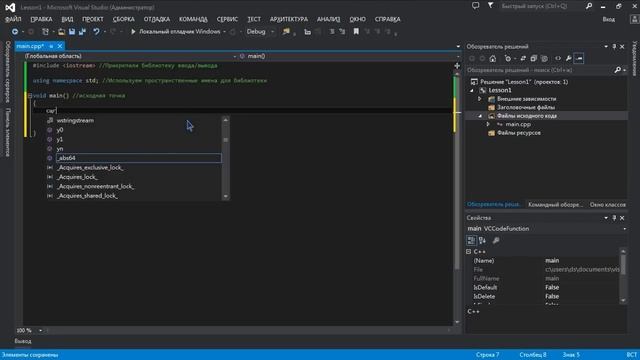Image resolution: width=640 pixels, height=360 pixels.
Task: Pin the Solution Explorer panel
Action: (614, 47)
